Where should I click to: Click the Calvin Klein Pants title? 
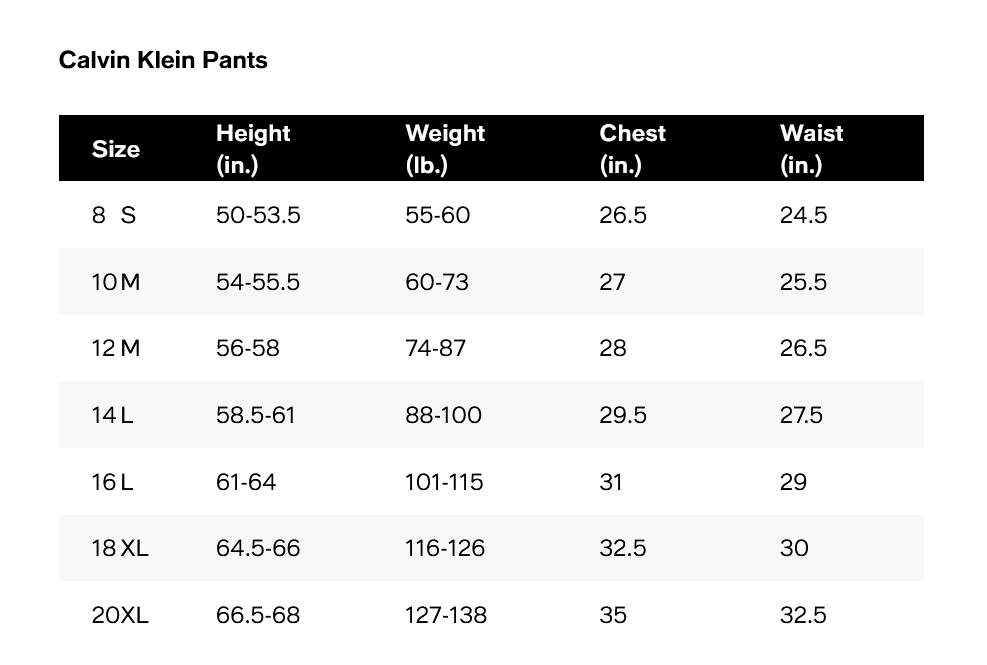click(163, 60)
